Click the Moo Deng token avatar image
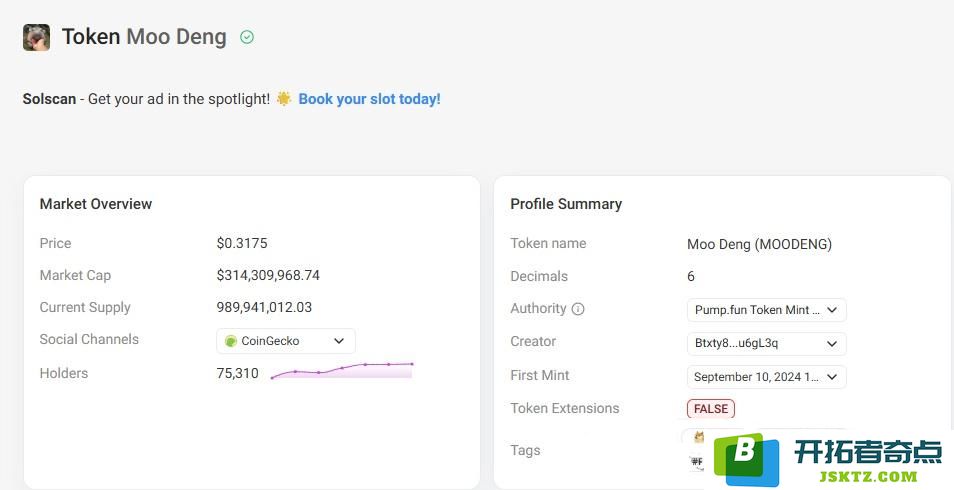Image resolution: width=954 pixels, height=490 pixels. (37, 37)
